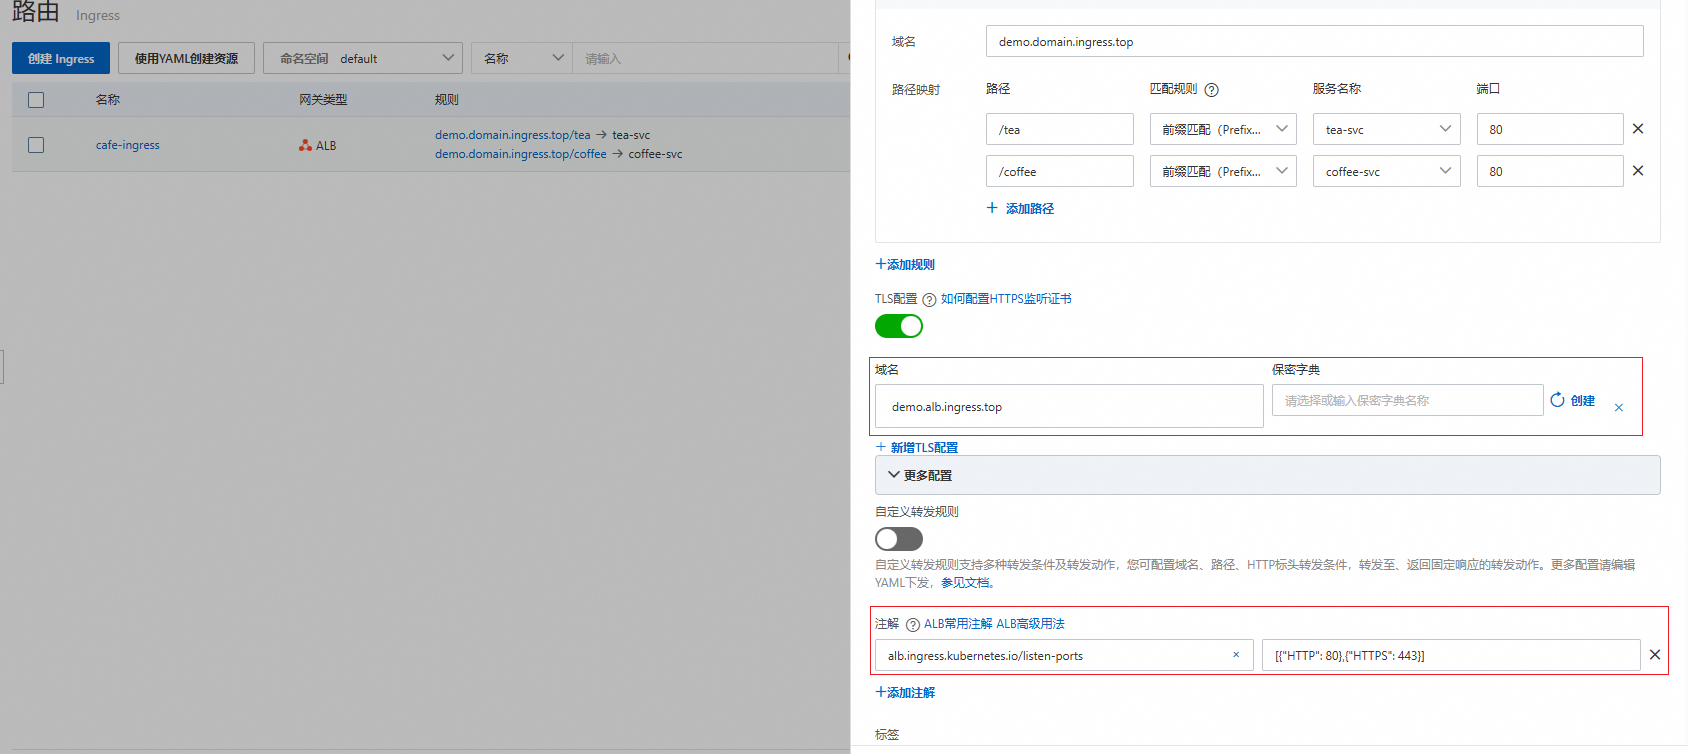
Task: Open the 名称 search type dropdown
Action: point(521,58)
